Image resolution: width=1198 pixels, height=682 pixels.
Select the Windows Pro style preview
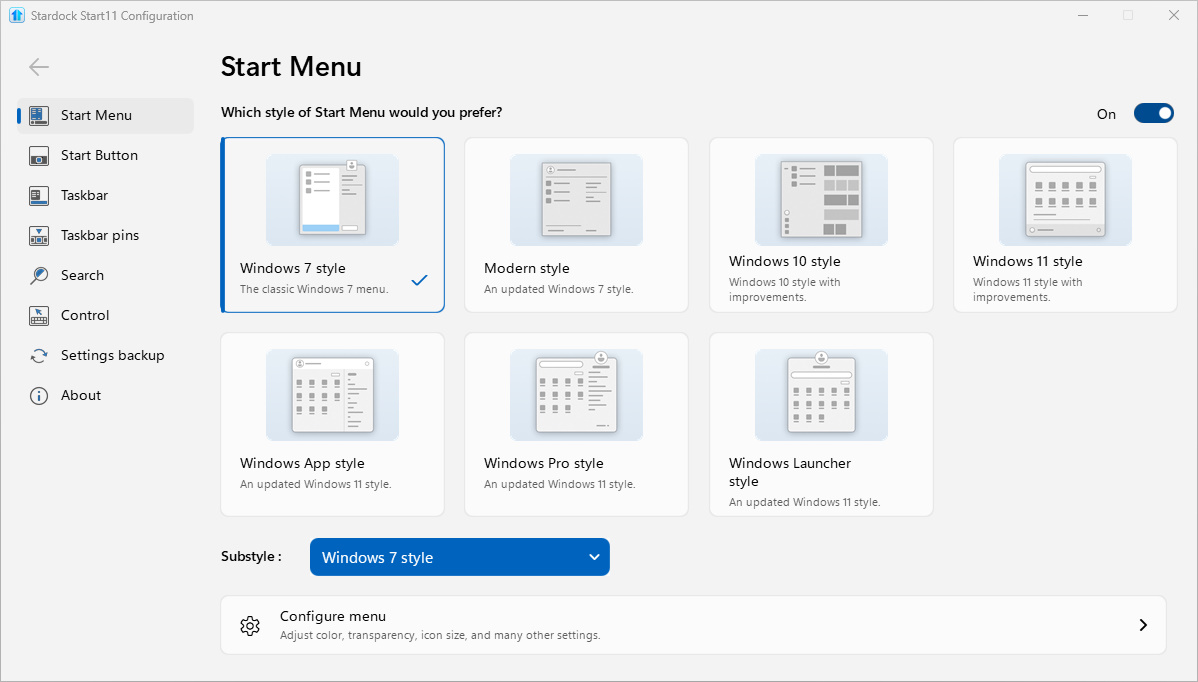576,395
